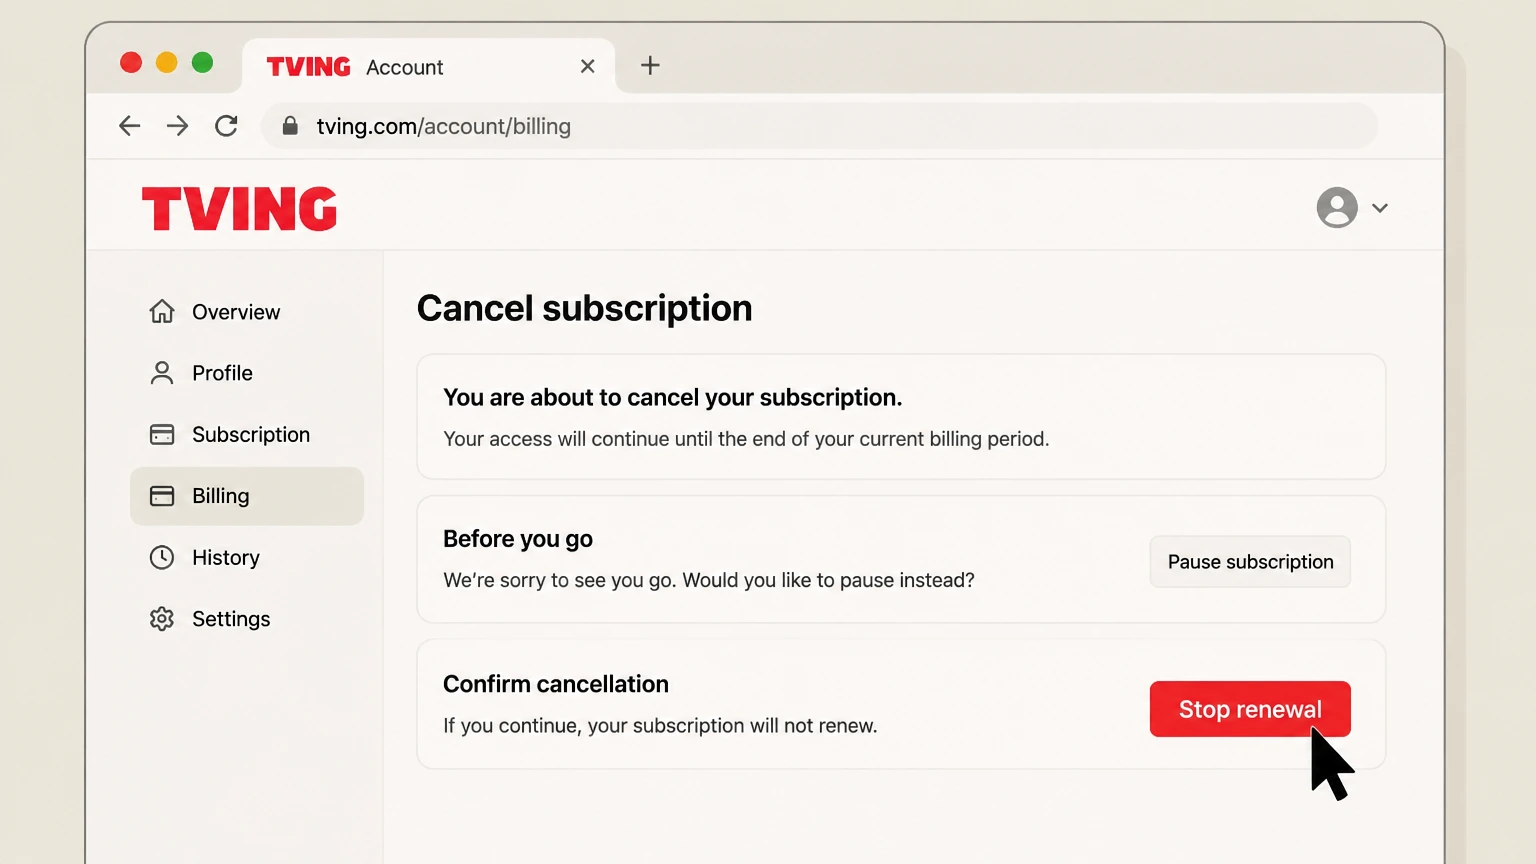Select Billing in sidebar

click(247, 496)
